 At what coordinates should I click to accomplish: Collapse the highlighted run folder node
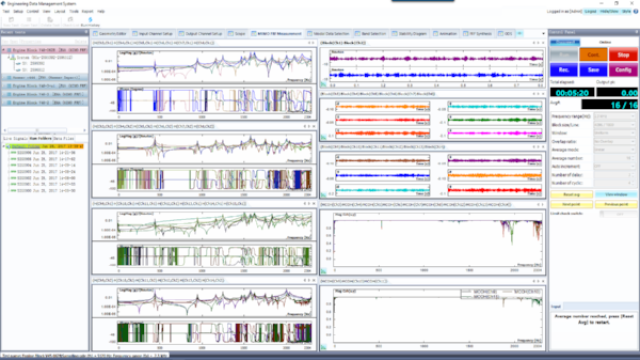(4, 146)
